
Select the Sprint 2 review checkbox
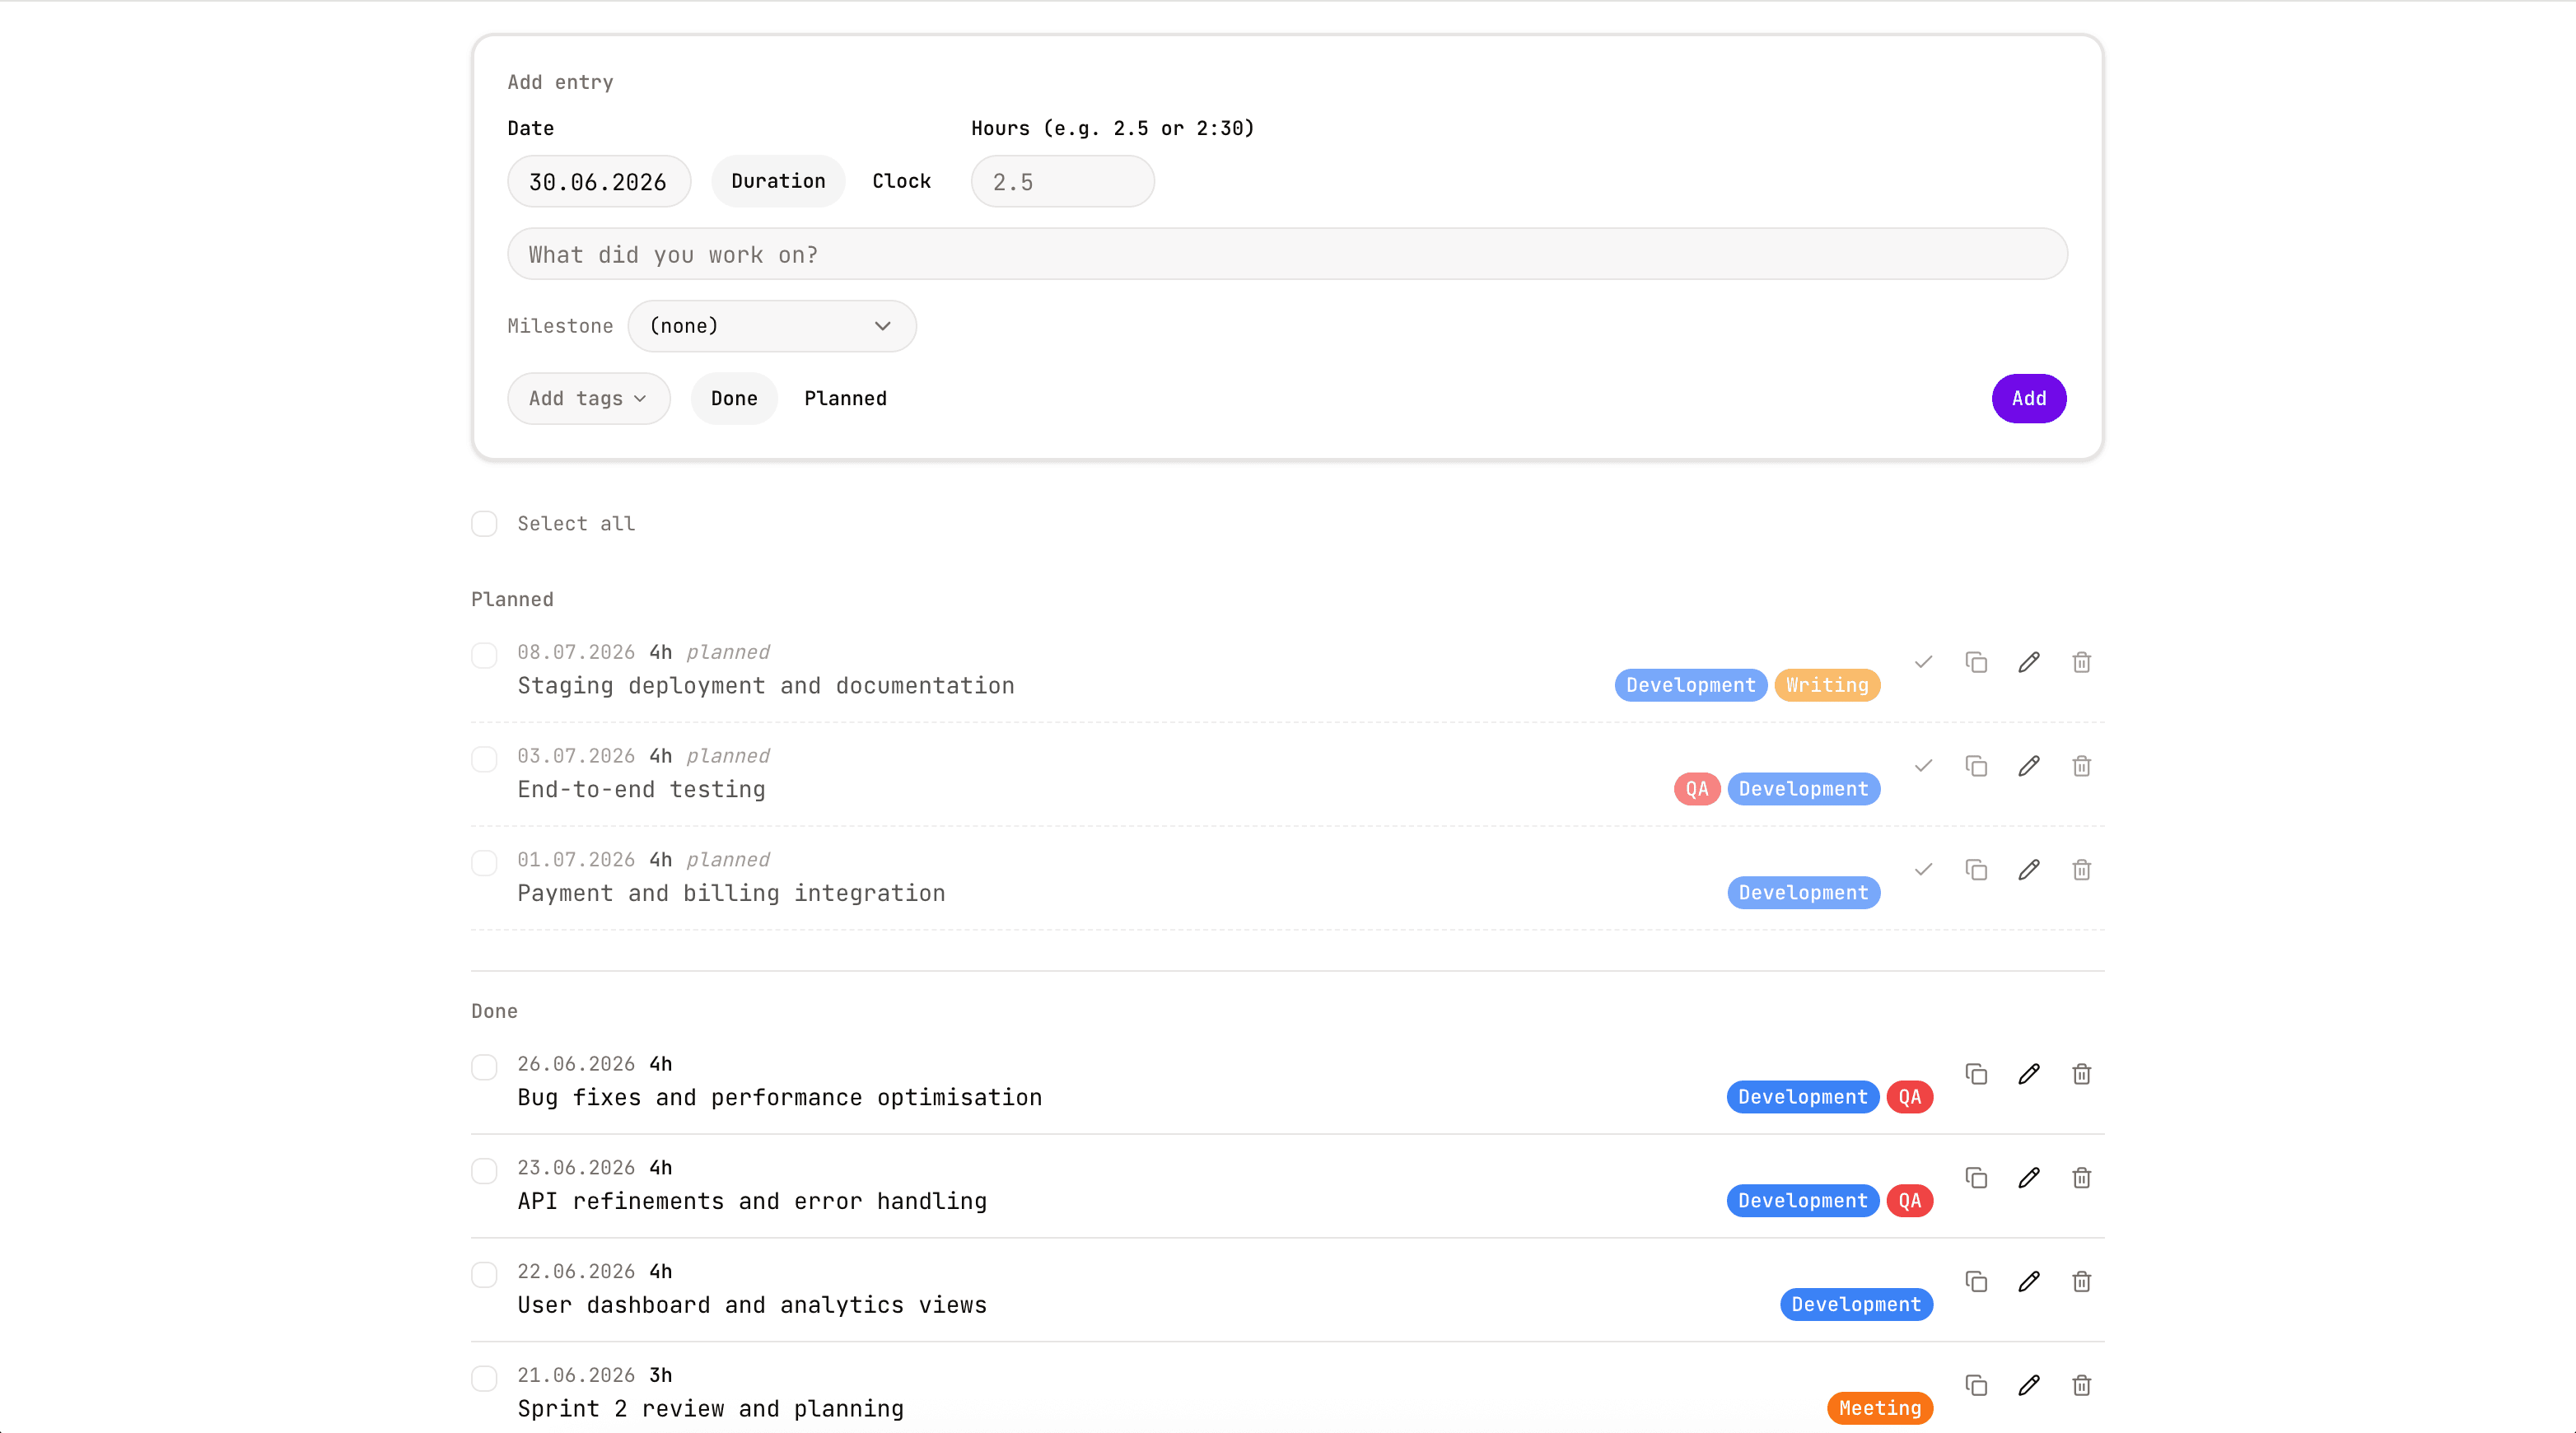point(484,1380)
